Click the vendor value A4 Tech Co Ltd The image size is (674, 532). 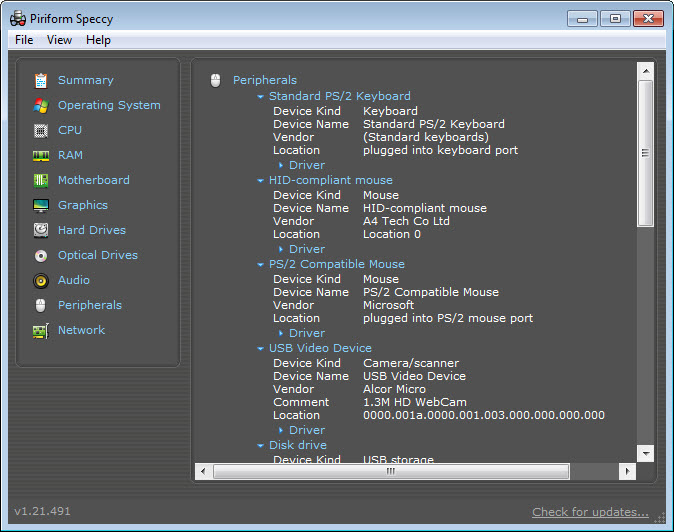(406, 221)
